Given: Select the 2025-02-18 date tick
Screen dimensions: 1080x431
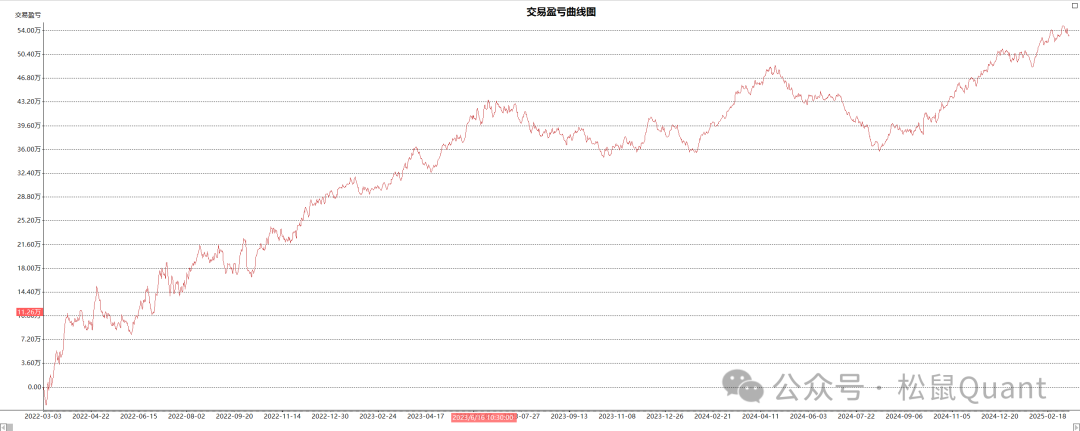Looking at the screenshot, I should 1048,416.
